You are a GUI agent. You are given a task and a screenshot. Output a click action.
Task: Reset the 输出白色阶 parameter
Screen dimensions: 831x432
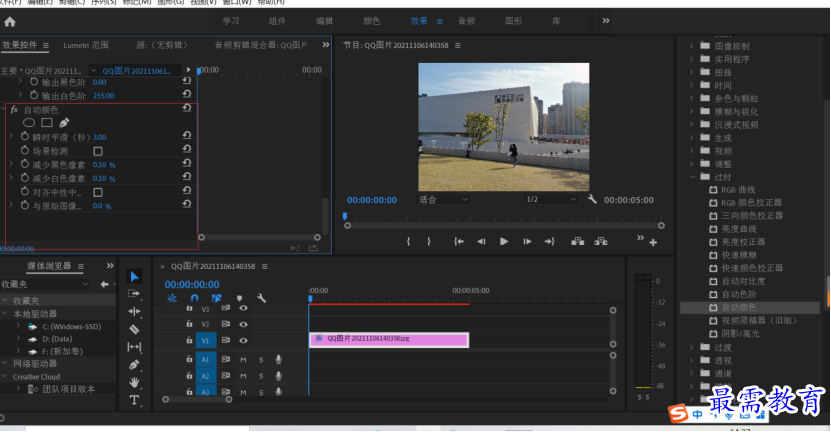pyautogui.click(x=187, y=94)
